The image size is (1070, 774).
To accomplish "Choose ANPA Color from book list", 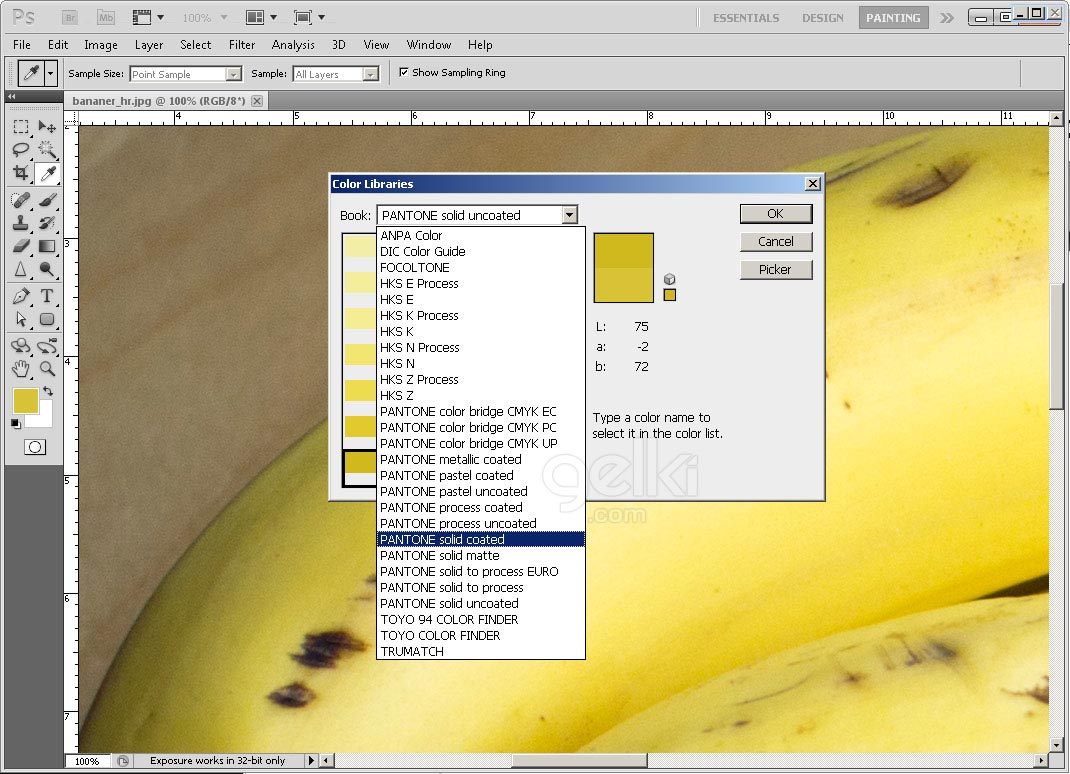I will pos(481,235).
